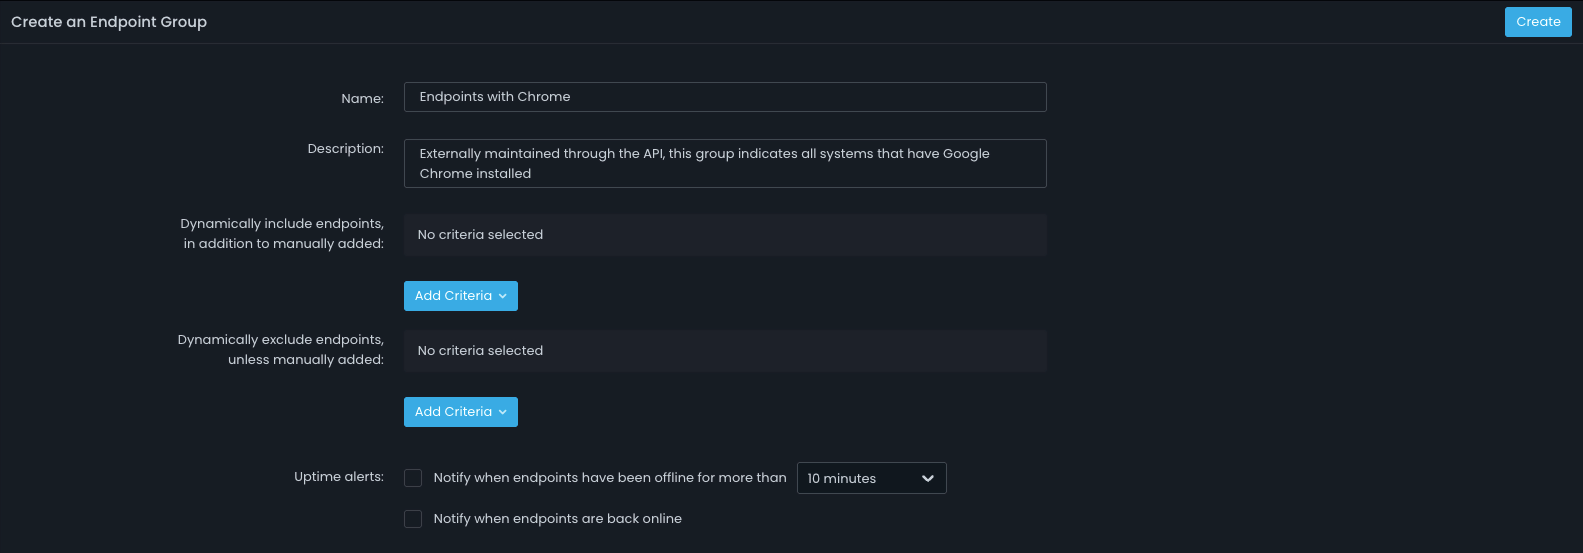Screen dimensions: 1583x553
Task: Click the 'Notify when endpoints are back online' label
Action: [557, 519]
